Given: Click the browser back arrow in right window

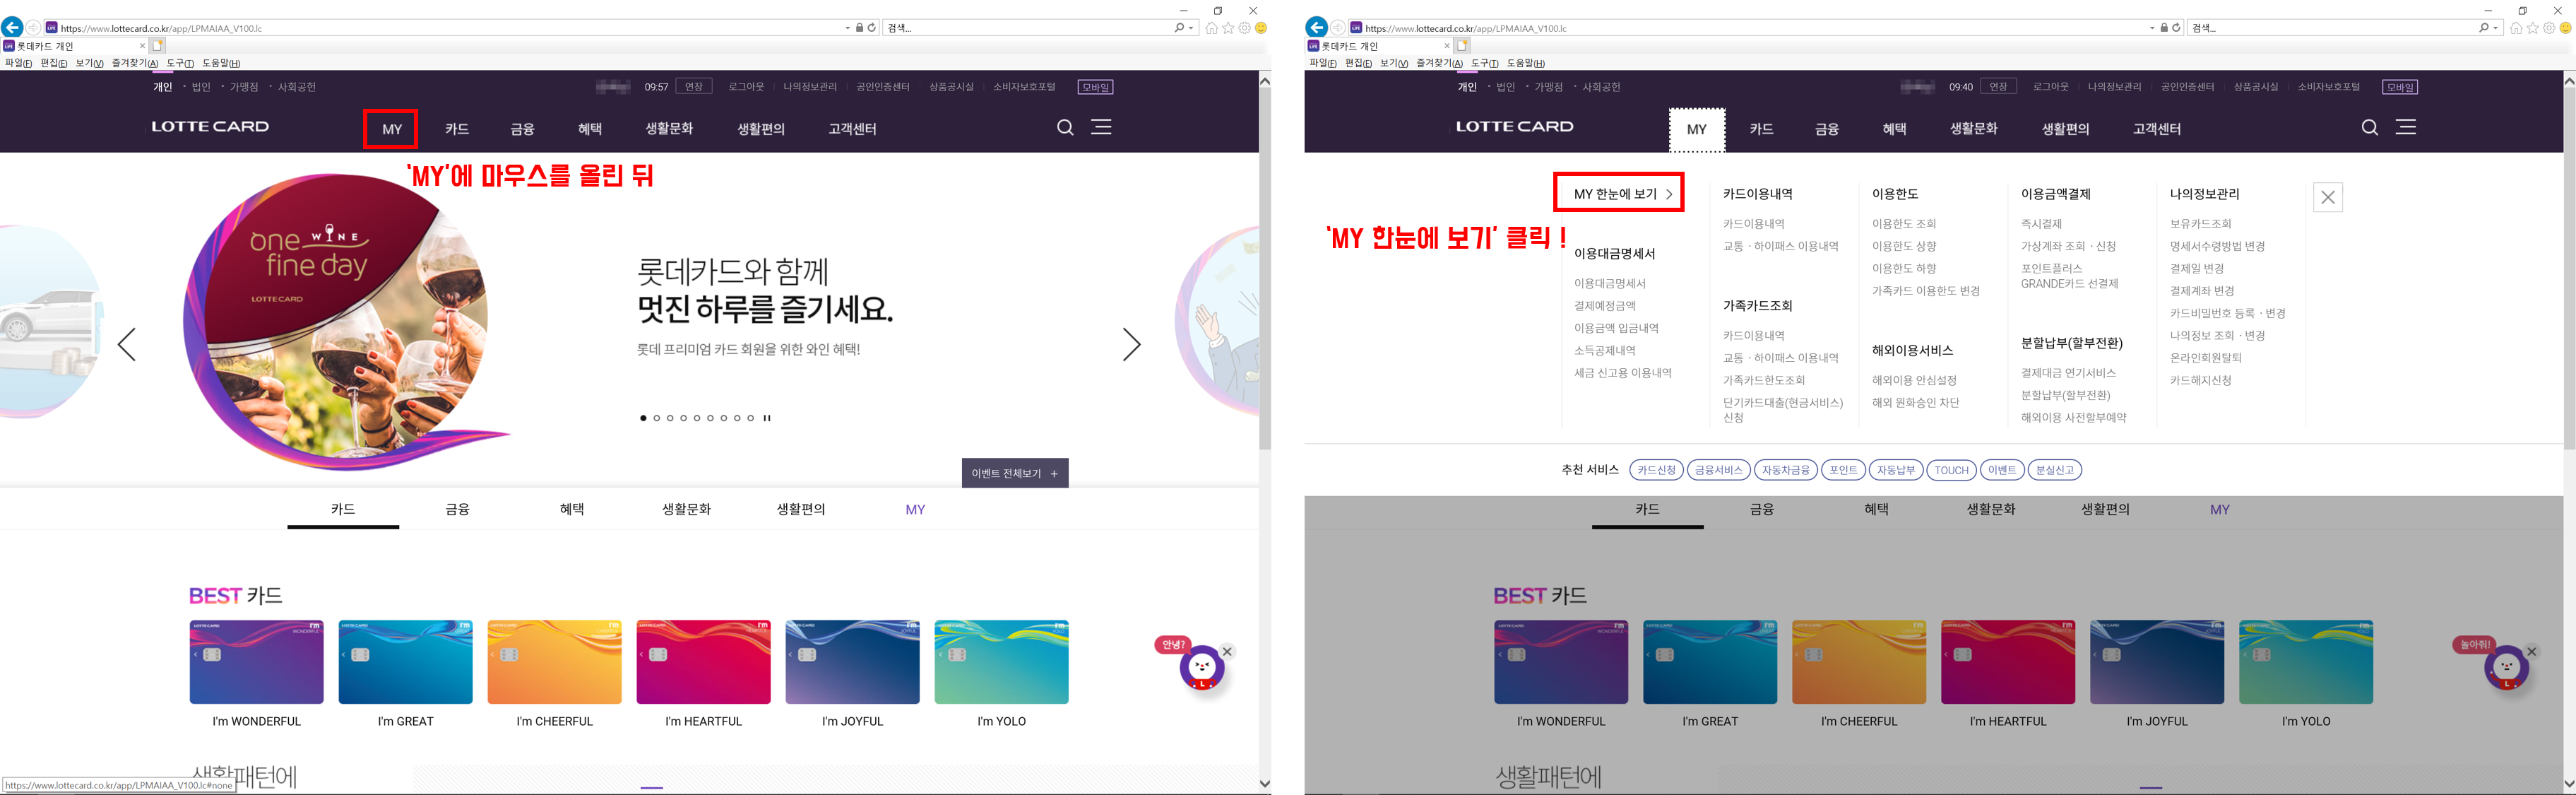Looking at the screenshot, I should point(1316,28).
